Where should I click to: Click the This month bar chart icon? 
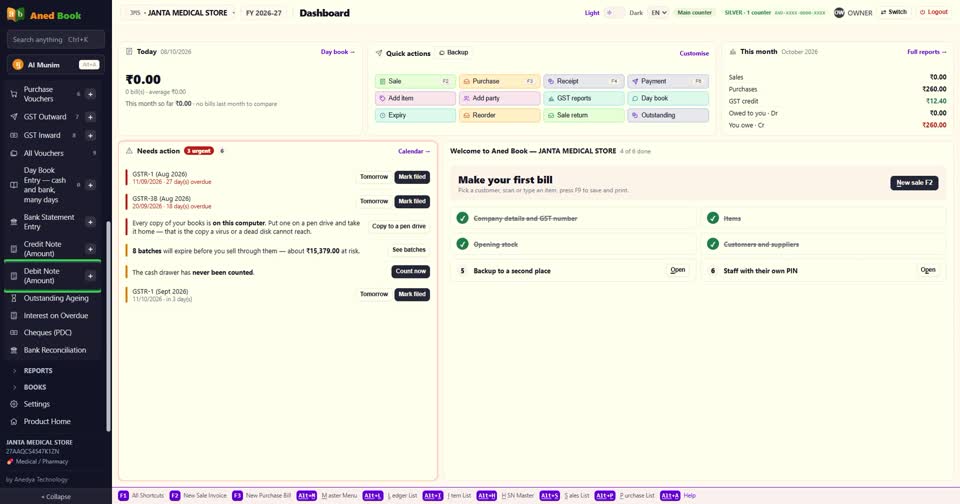[x=732, y=52]
